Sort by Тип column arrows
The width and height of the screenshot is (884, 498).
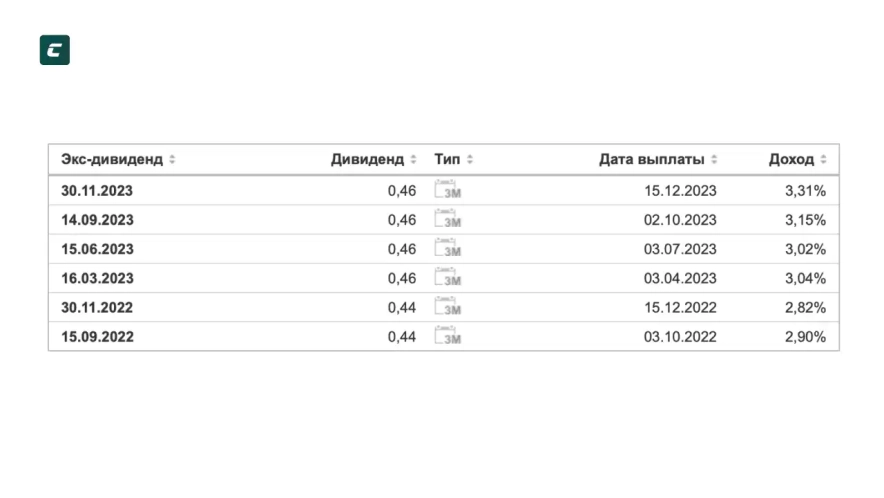(470, 160)
